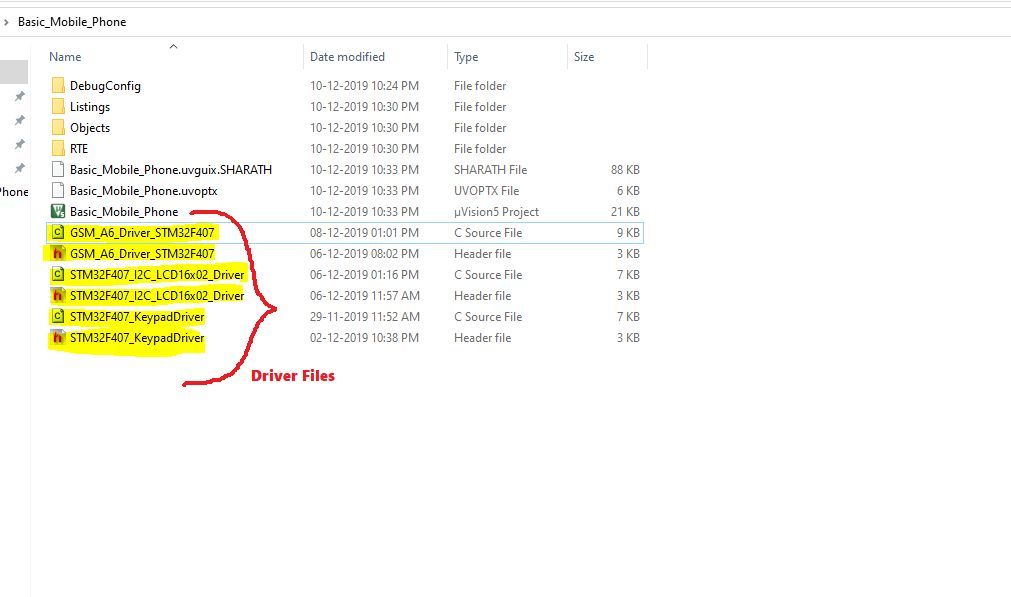The width and height of the screenshot is (1011, 597).
Task: Click the 88 KB size cell
Action: pos(625,170)
